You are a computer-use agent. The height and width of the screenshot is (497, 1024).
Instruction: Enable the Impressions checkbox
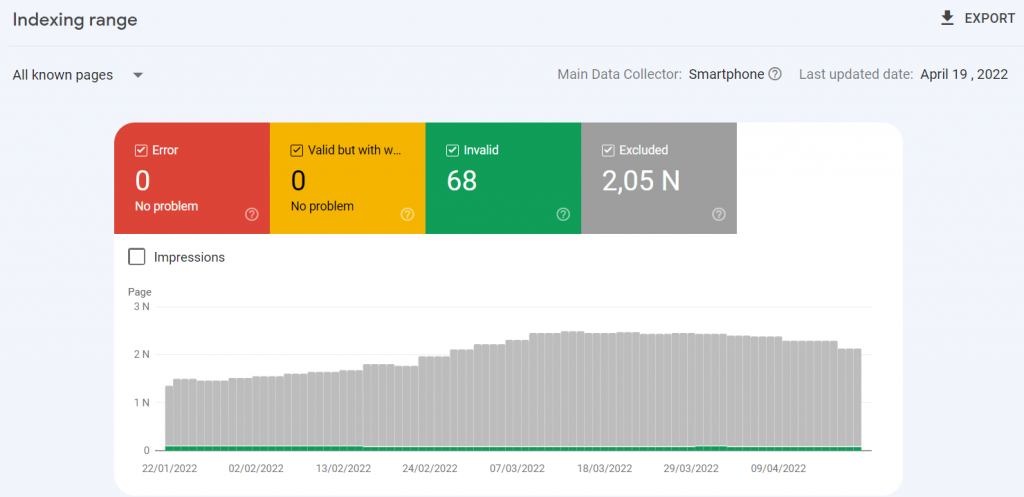click(x=136, y=257)
